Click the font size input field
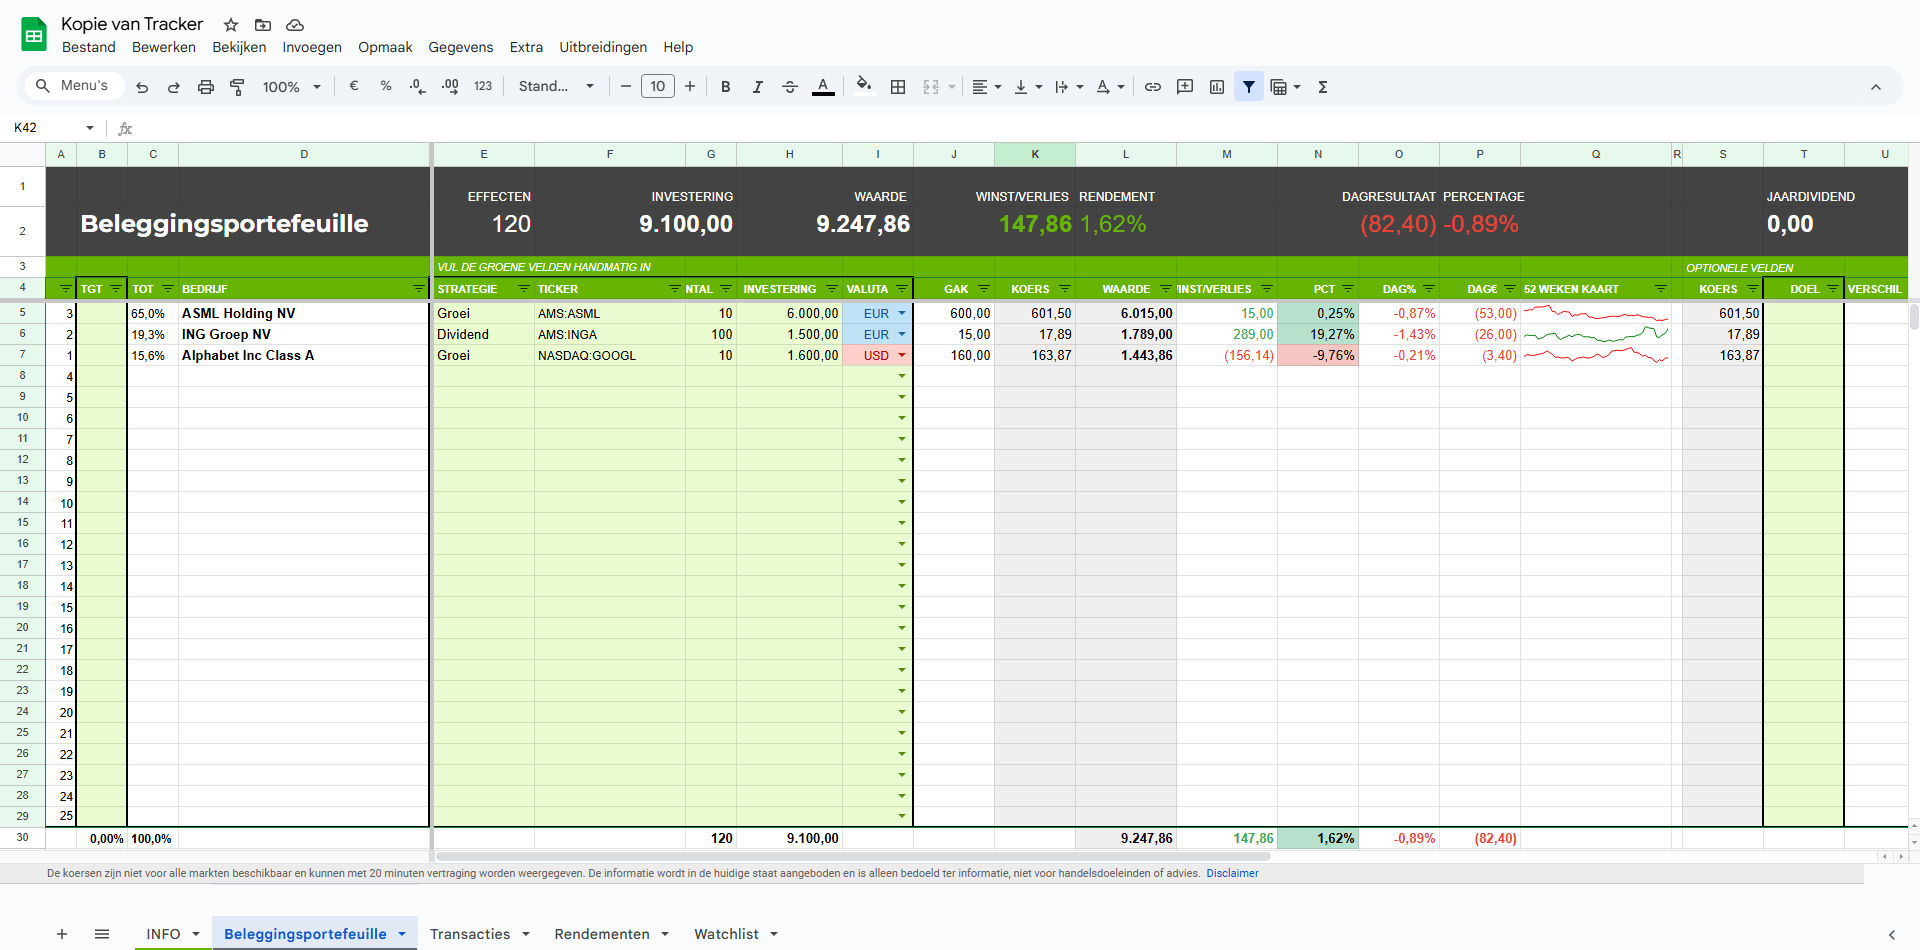The height and width of the screenshot is (950, 1920). pos(657,86)
